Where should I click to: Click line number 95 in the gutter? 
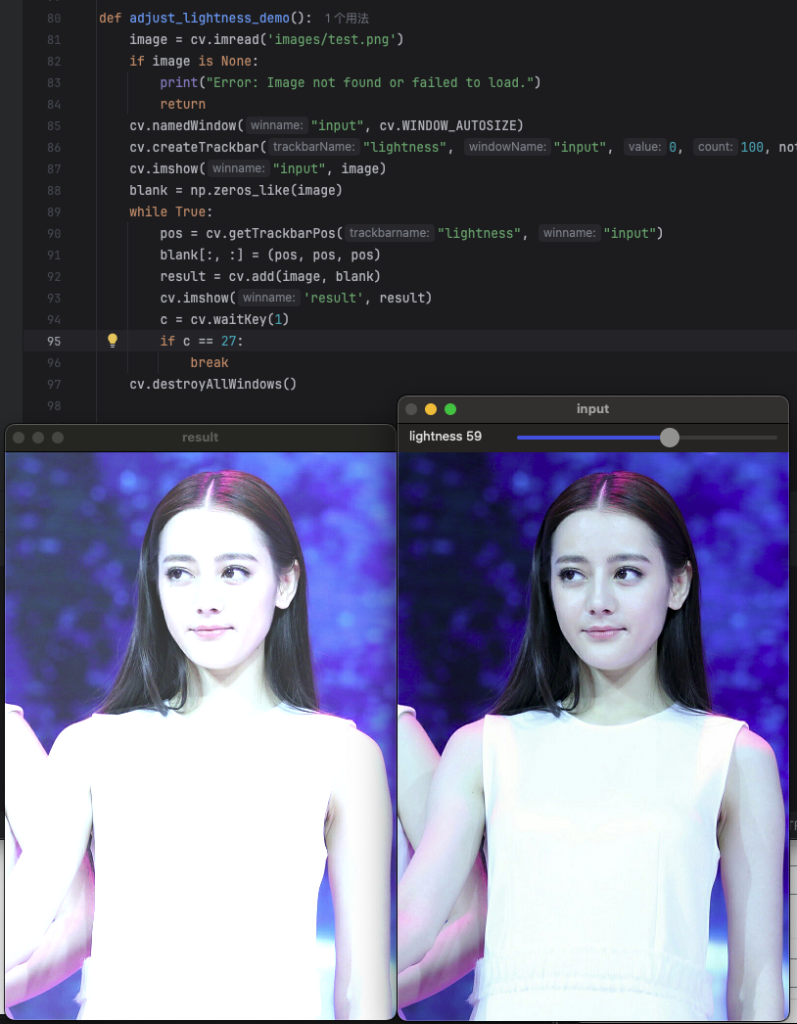click(x=54, y=341)
